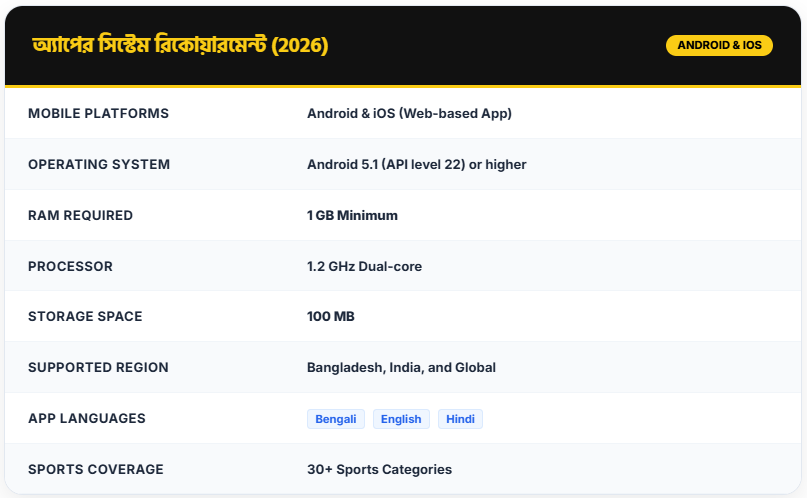Select the Hindi language tag

(x=460, y=419)
